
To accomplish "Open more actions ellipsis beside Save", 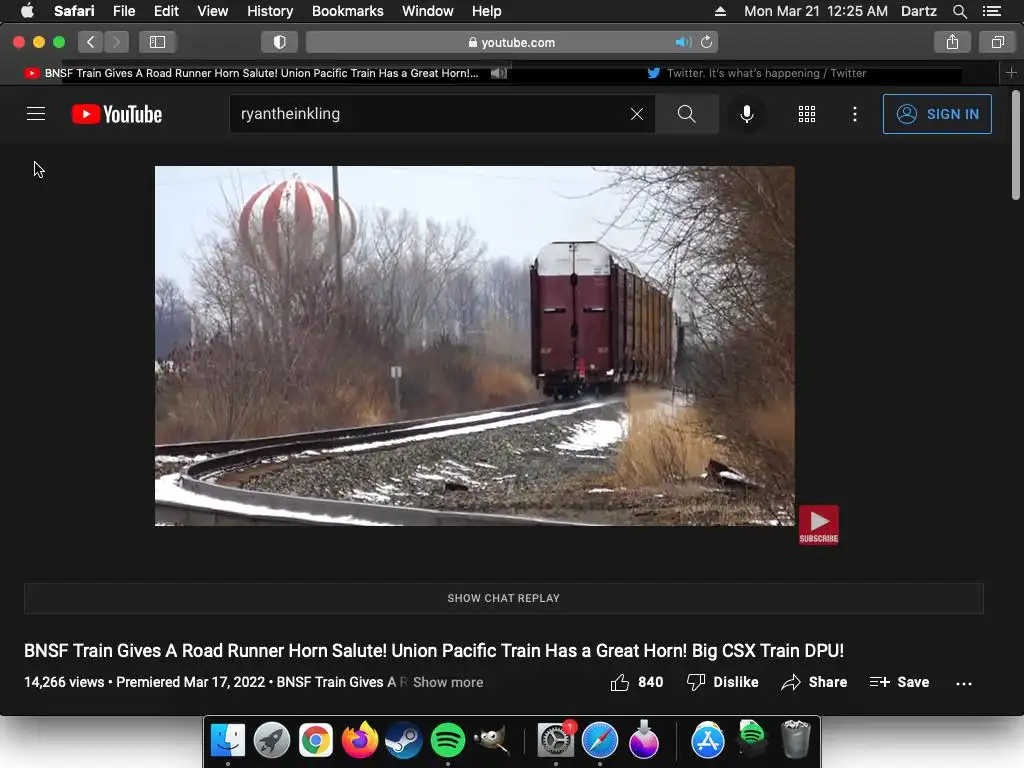I will point(964,683).
